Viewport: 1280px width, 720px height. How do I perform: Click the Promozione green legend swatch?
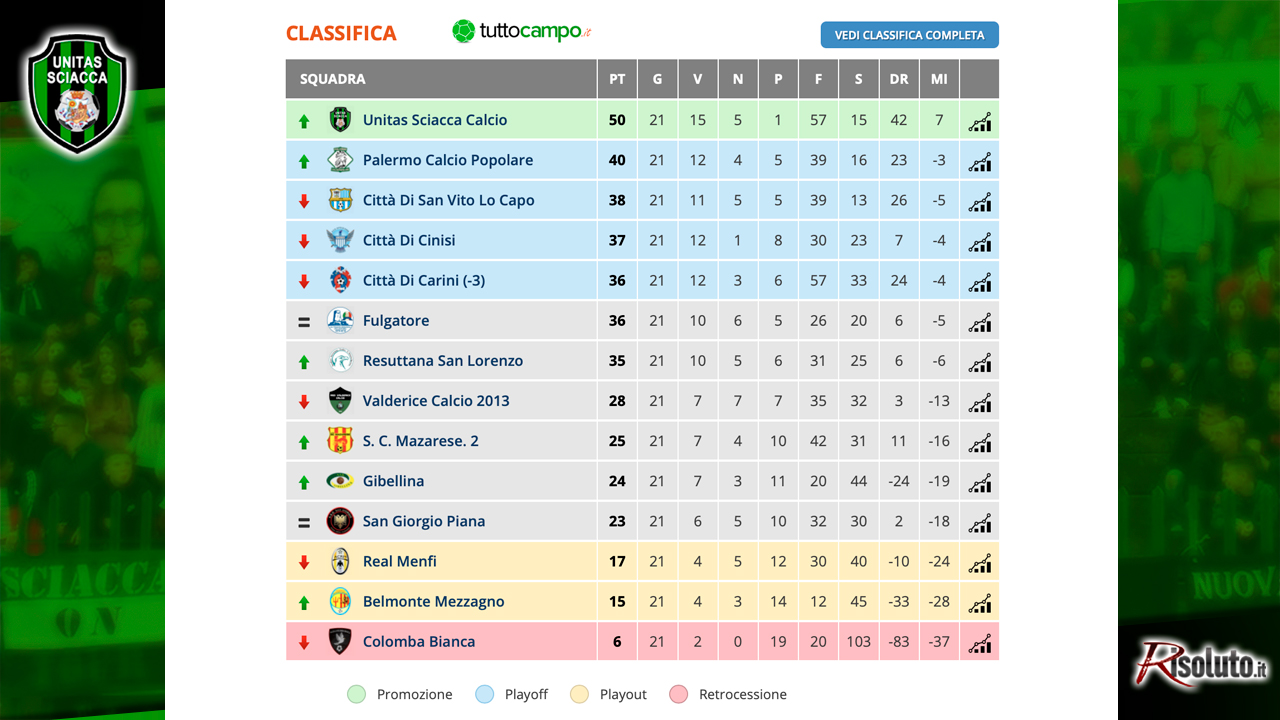click(356, 694)
